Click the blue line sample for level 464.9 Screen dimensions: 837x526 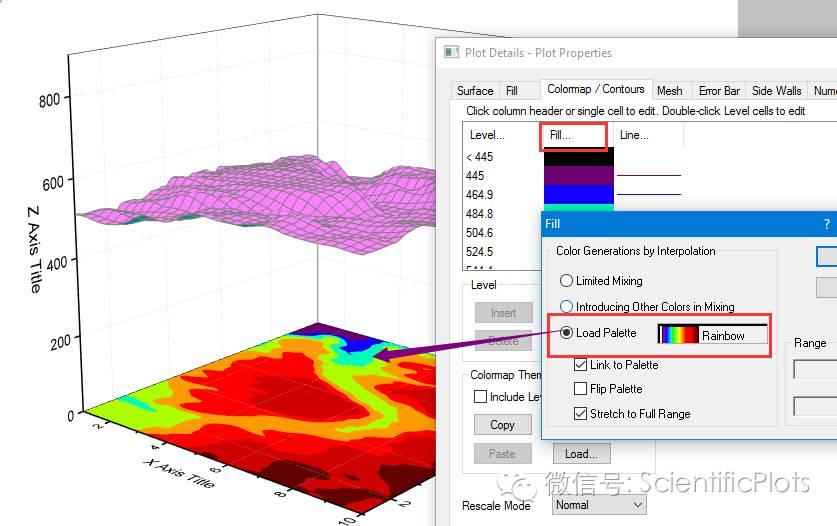coord(648,194)
